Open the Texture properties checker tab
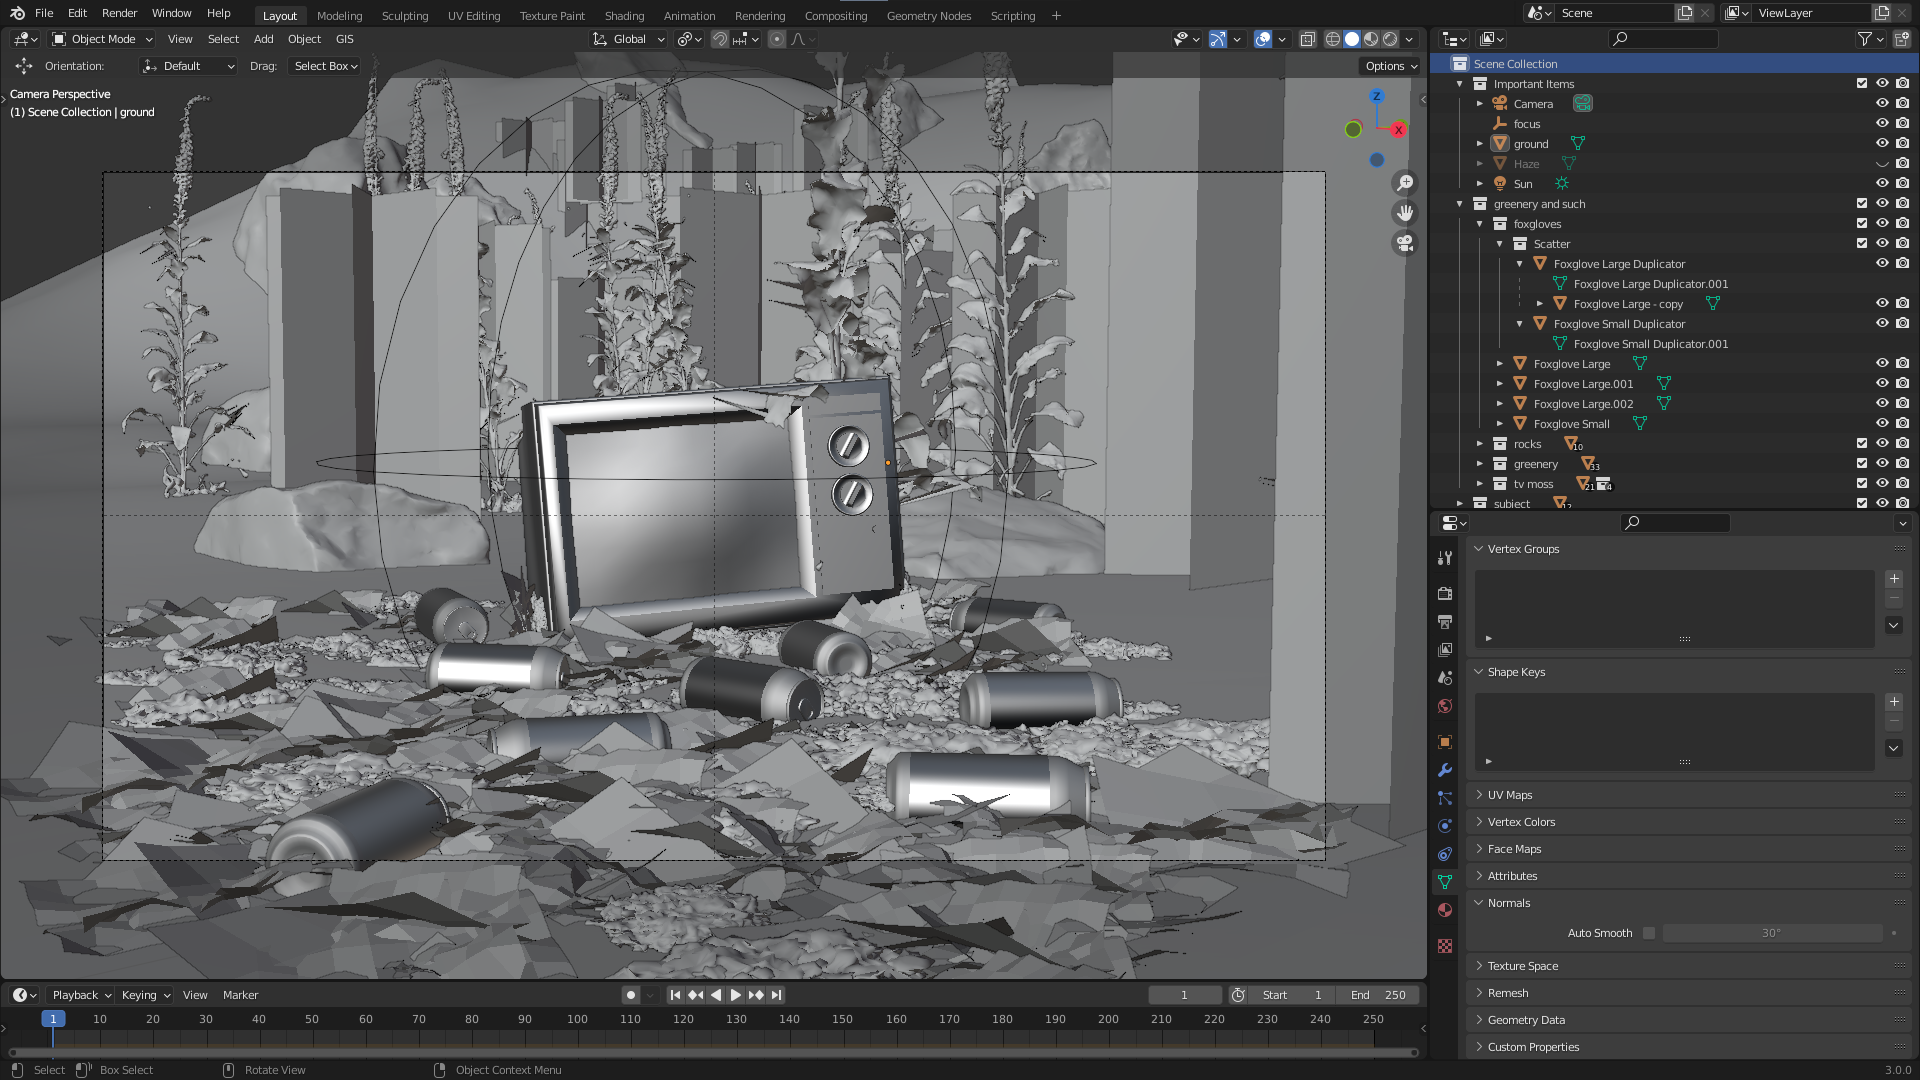This screenshot has width=1920, height=1080. click(x=1445, y=946)
